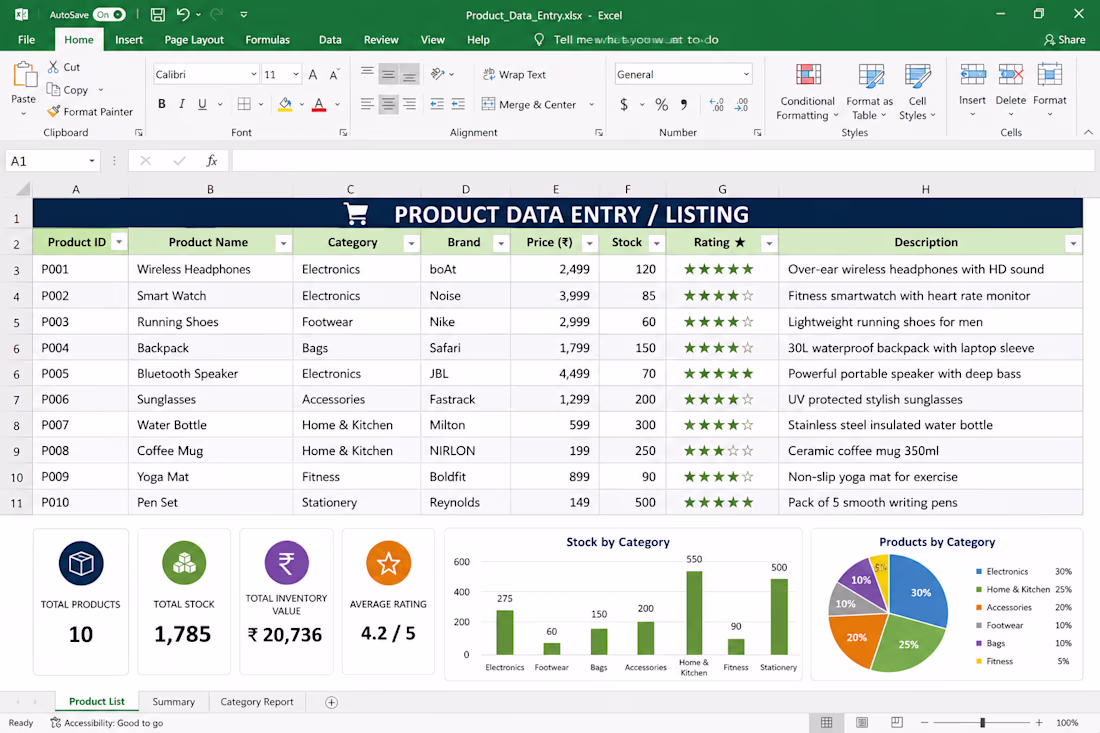Add new sheet with plus icon
1100x733 pixels.
332,702
